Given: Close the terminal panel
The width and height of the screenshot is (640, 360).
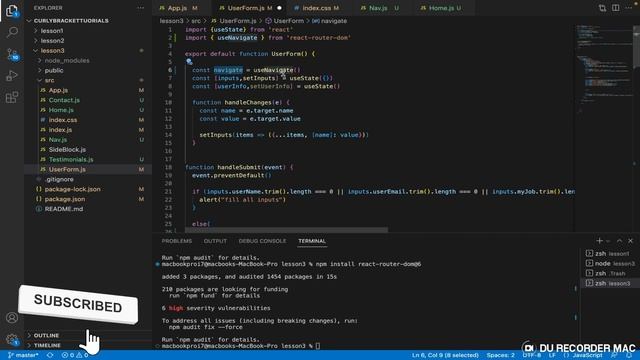Looking at the screenshot, I should tap(631, 241).
